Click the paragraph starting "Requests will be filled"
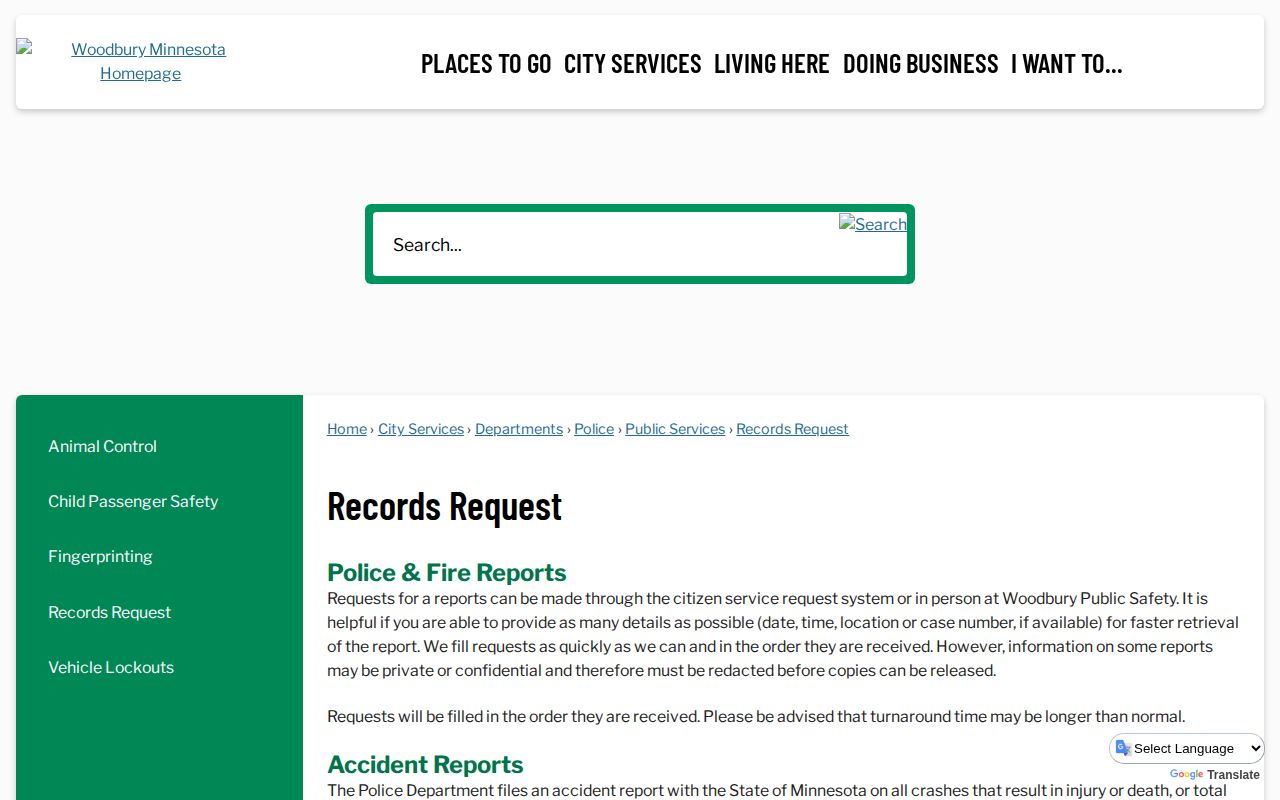The width and height of the screenshot is (1280, 800). pos(756,716)
